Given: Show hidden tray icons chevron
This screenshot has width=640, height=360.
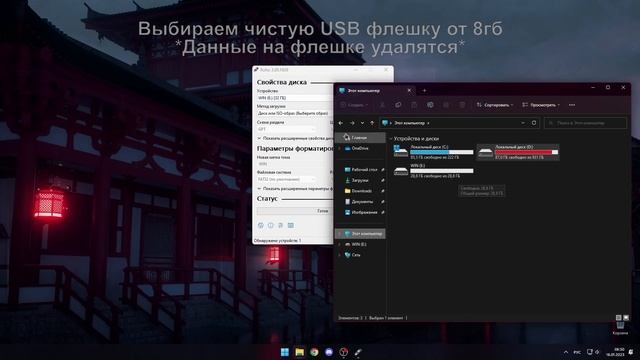Looking at the screenshot, I should click(x=566, y=352).
